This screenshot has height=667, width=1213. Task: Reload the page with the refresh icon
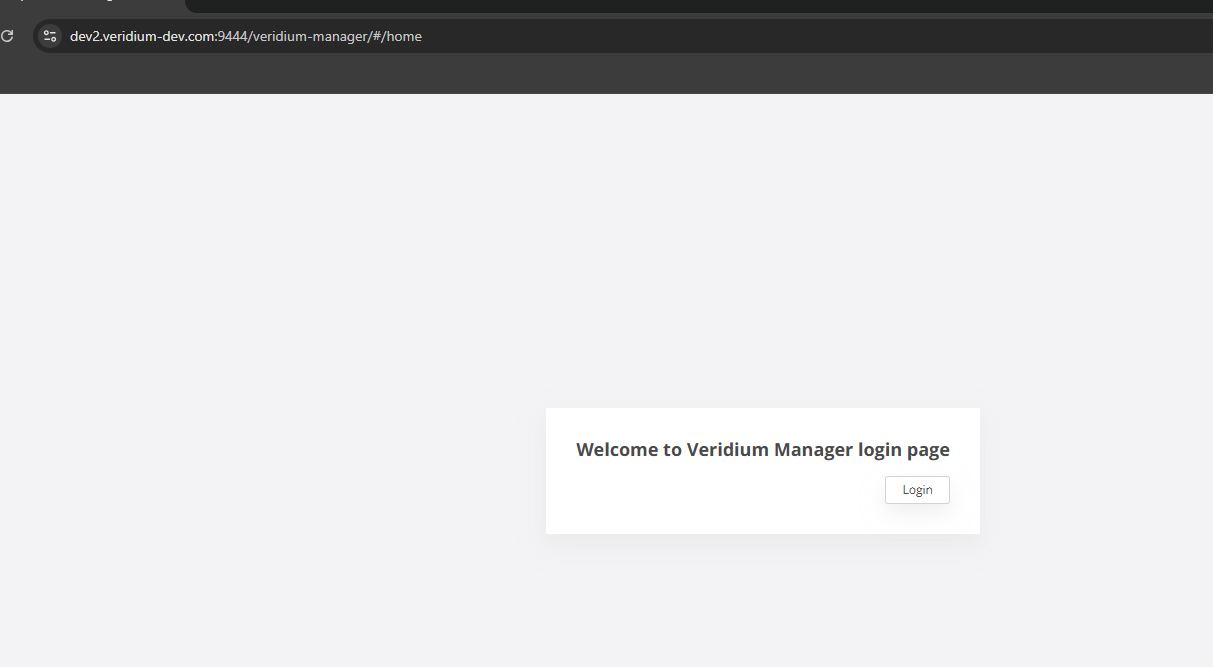pyautogui.click(x=7, y=36)
